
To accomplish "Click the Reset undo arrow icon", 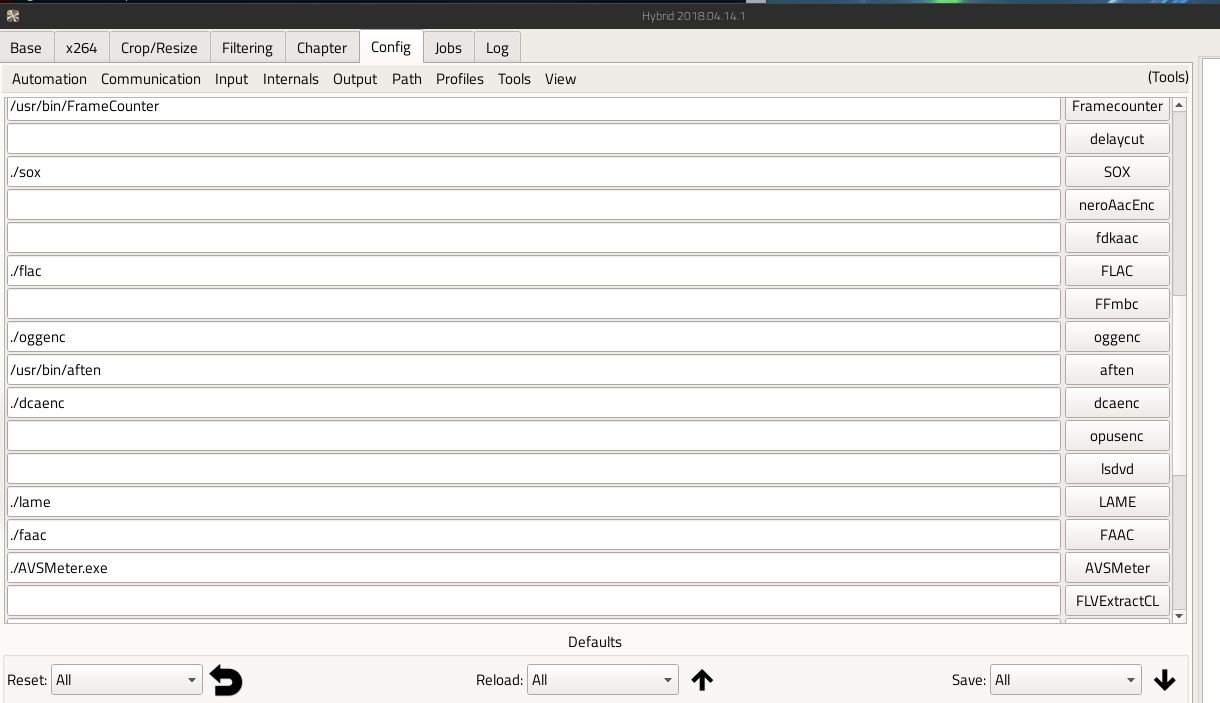I will click(226, 680).
